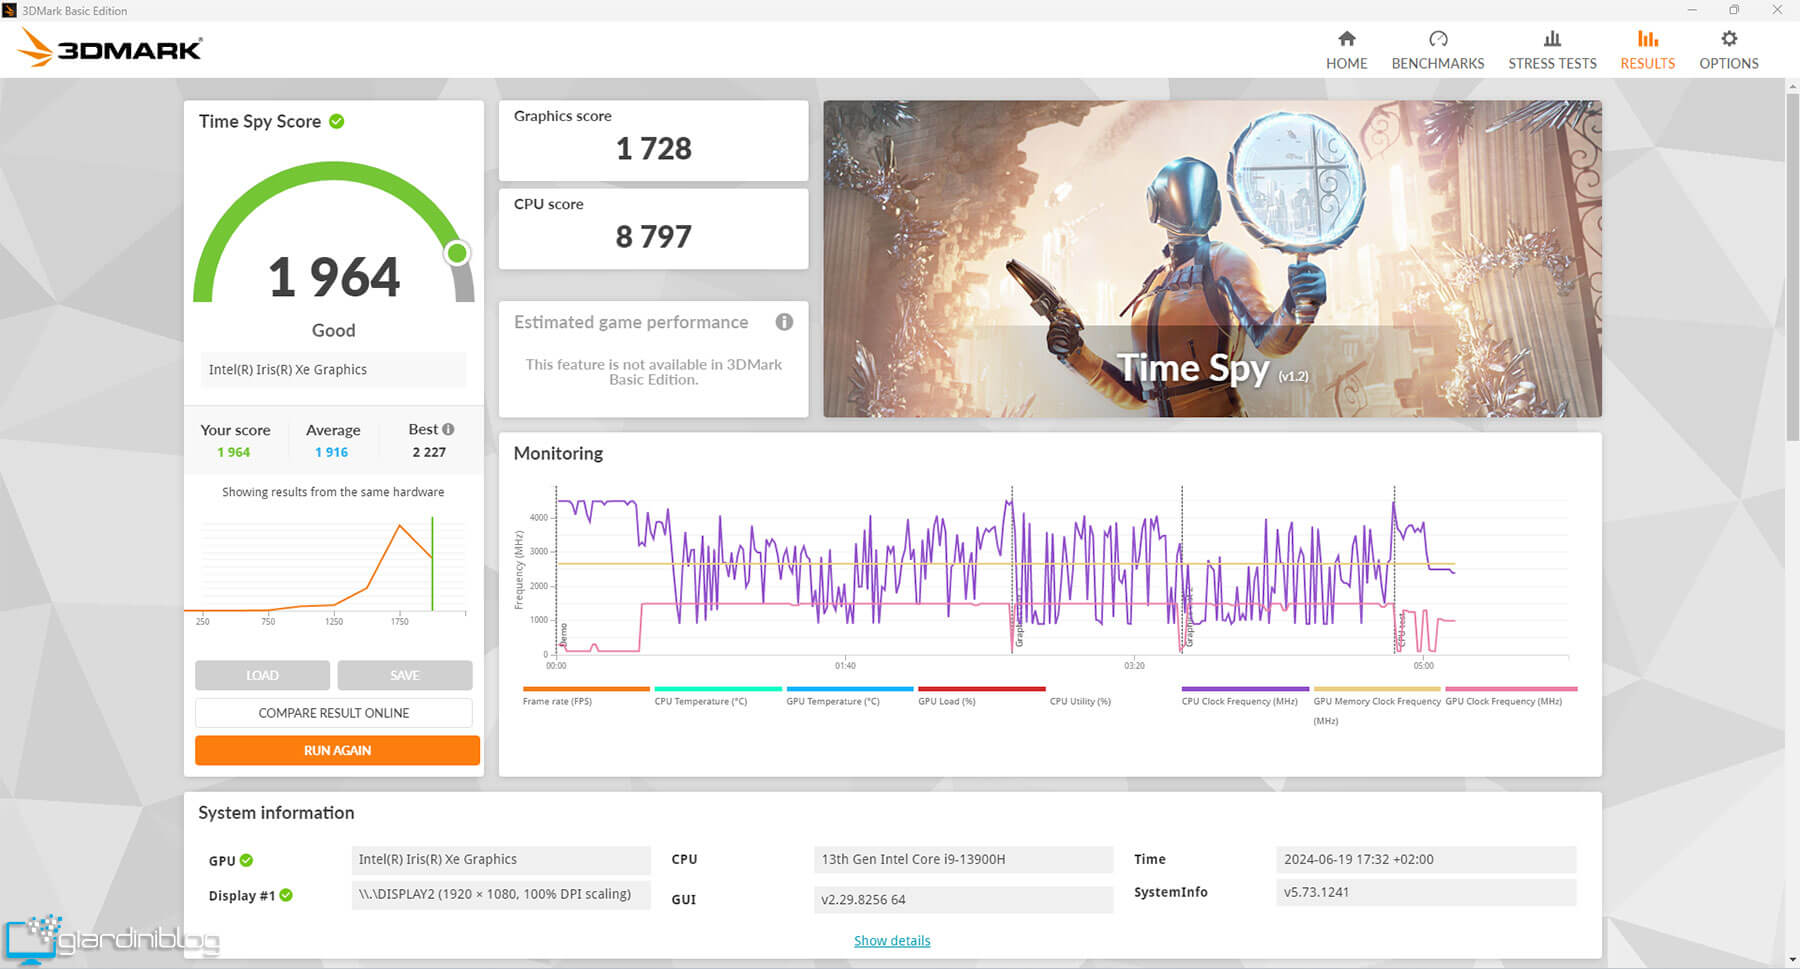The height and width of the screenshot is (969, 1800).
Task: Toggle CPU Utility (%) legend entry
Action: pyautogui.click(x=1080, y=701)
